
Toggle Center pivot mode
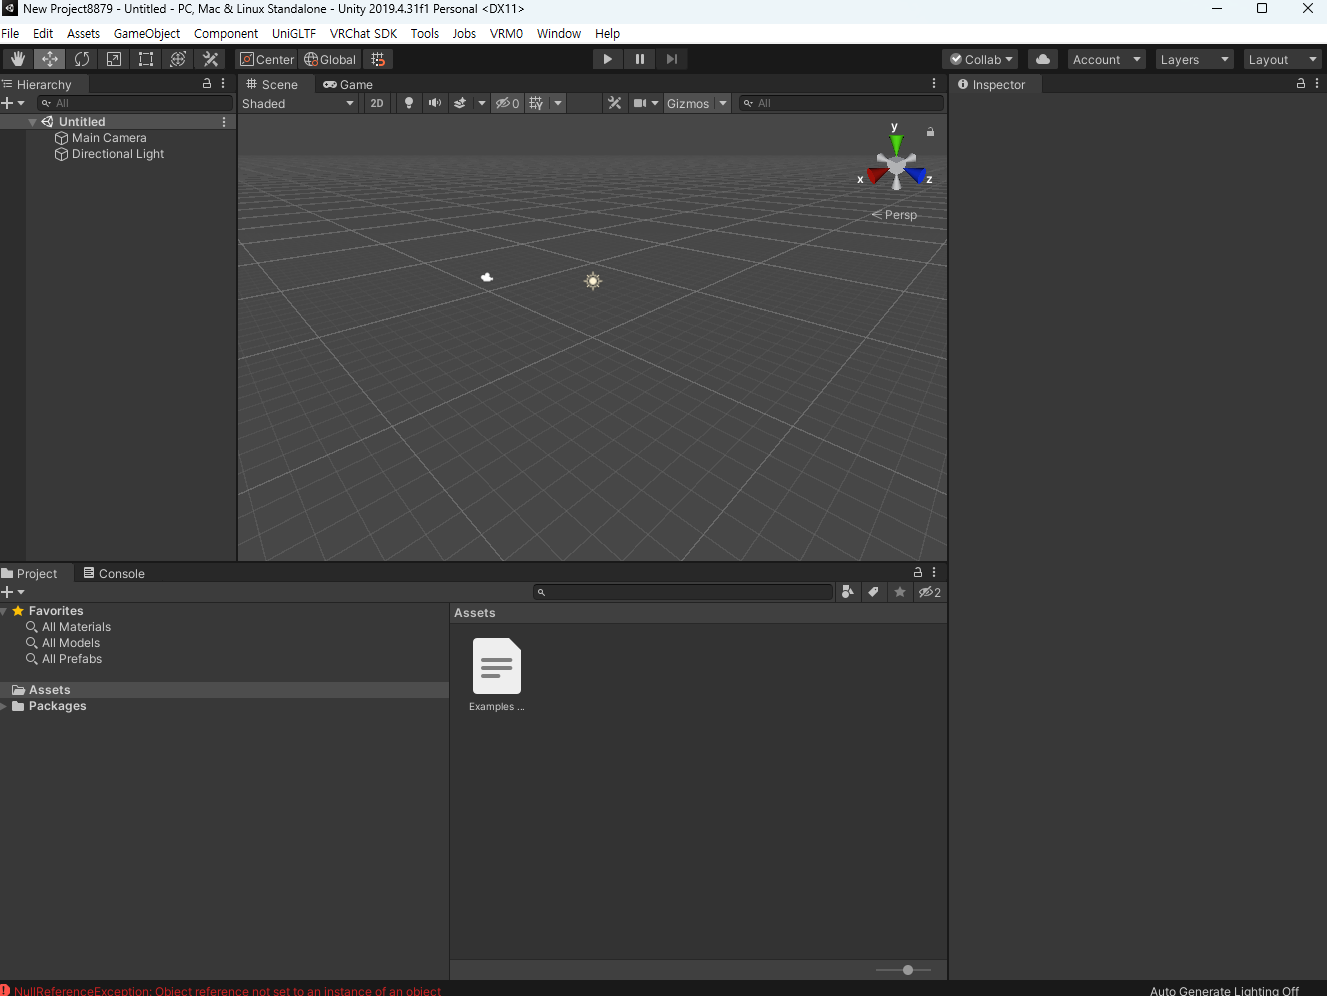(267, 59)
